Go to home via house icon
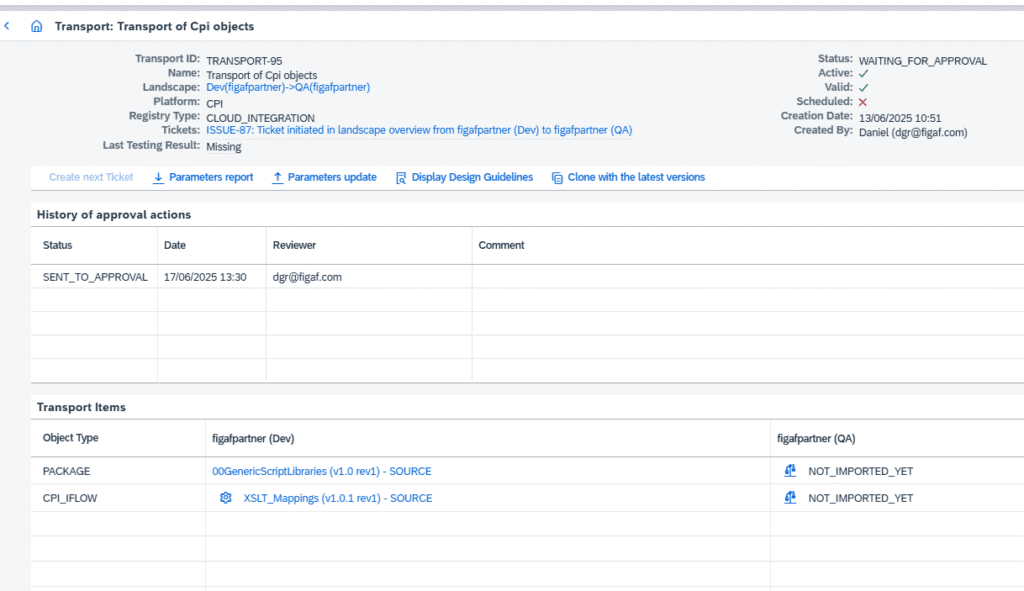This screenshot has height=591, width=1024. 37,26
